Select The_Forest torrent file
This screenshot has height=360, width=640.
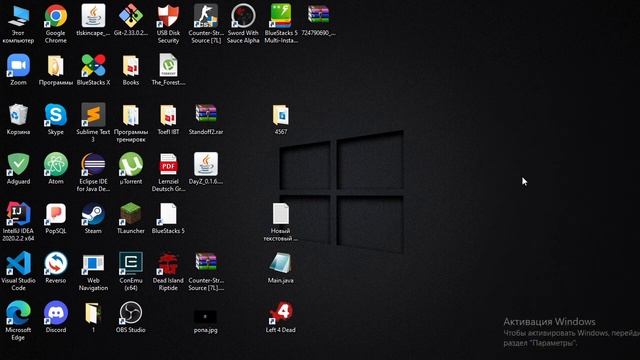pos(168,65)
